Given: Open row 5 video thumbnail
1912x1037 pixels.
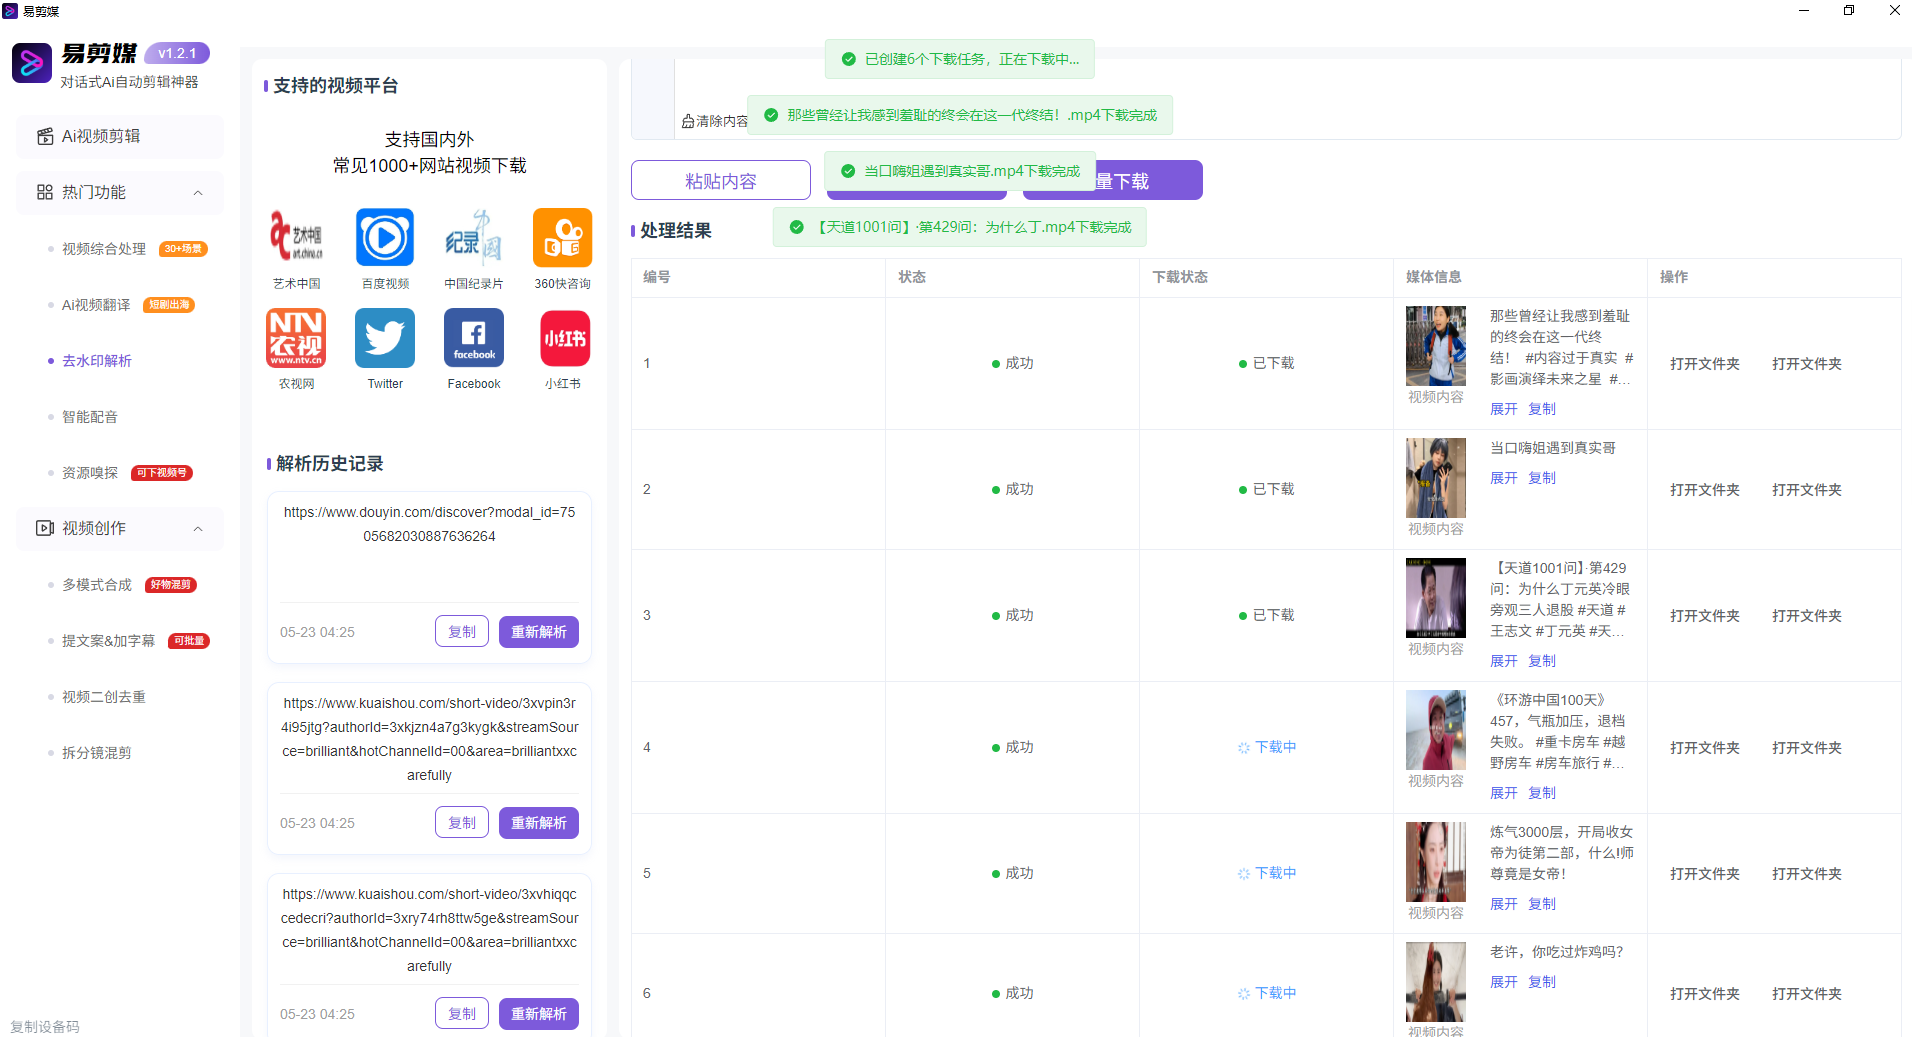Looking at the screenshot, I should point(1436,862).
